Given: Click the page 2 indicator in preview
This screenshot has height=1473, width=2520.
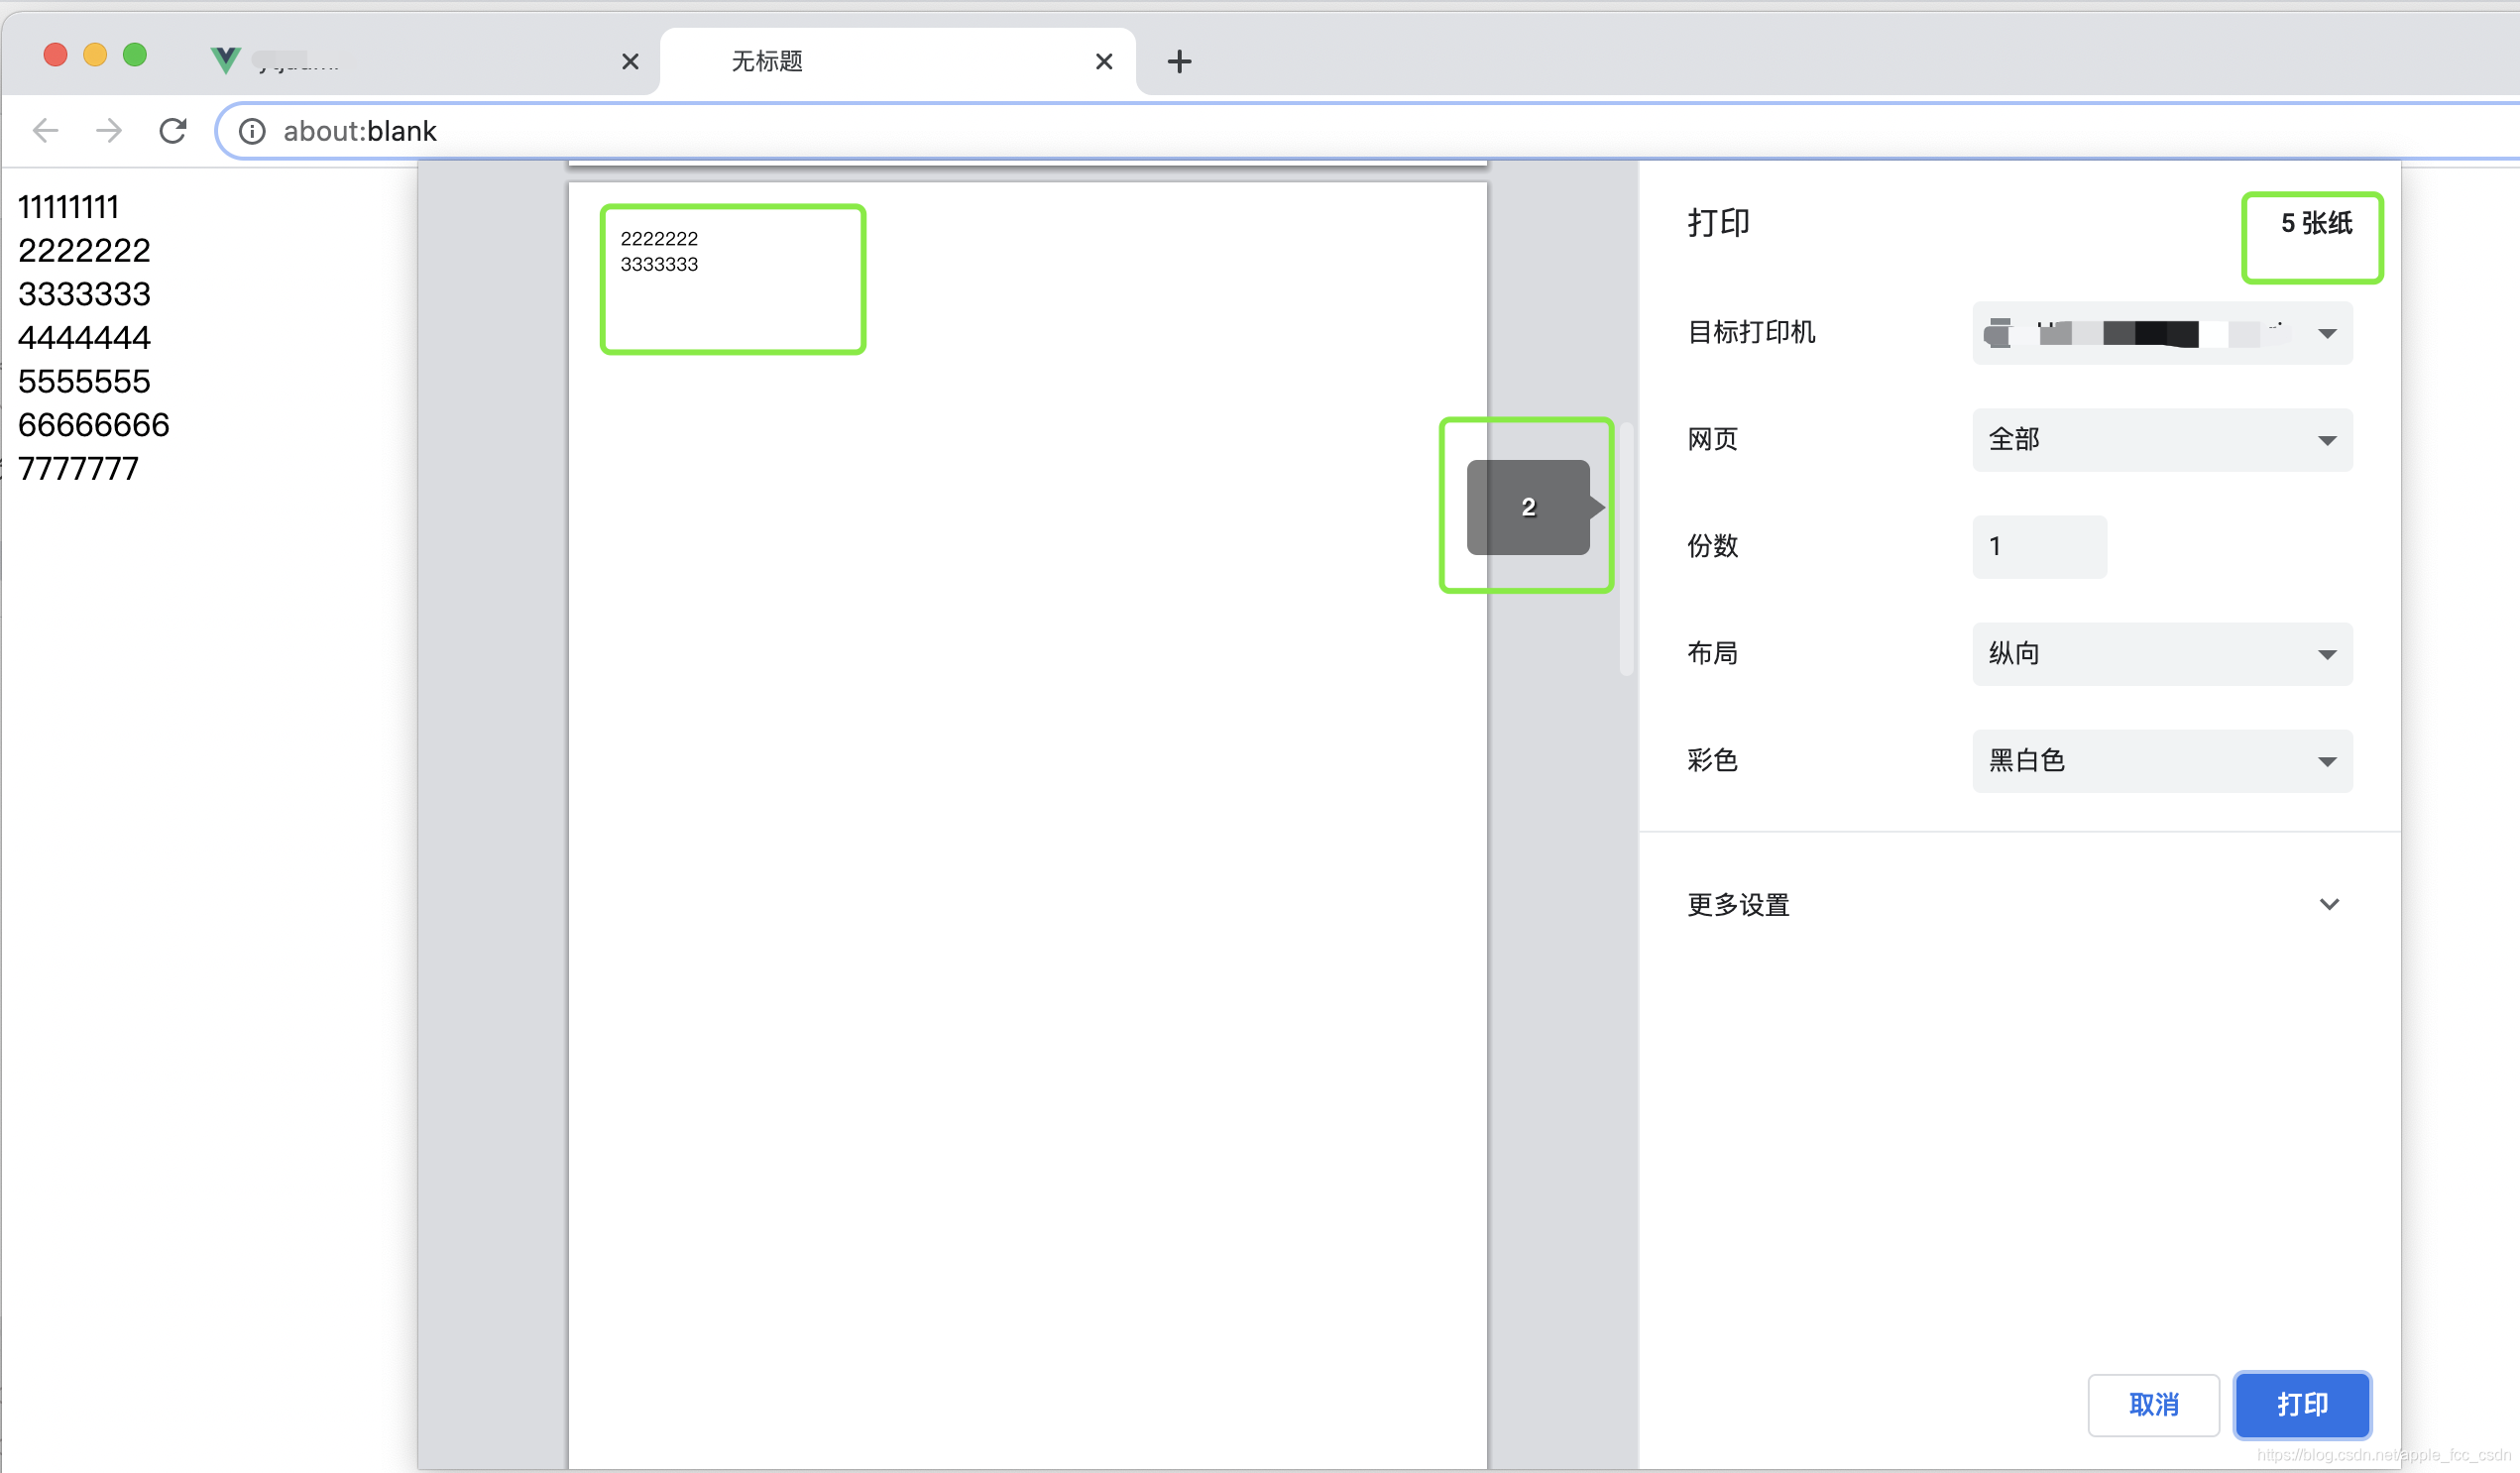Looking at the screenshot, I should tap(1527, 507).
